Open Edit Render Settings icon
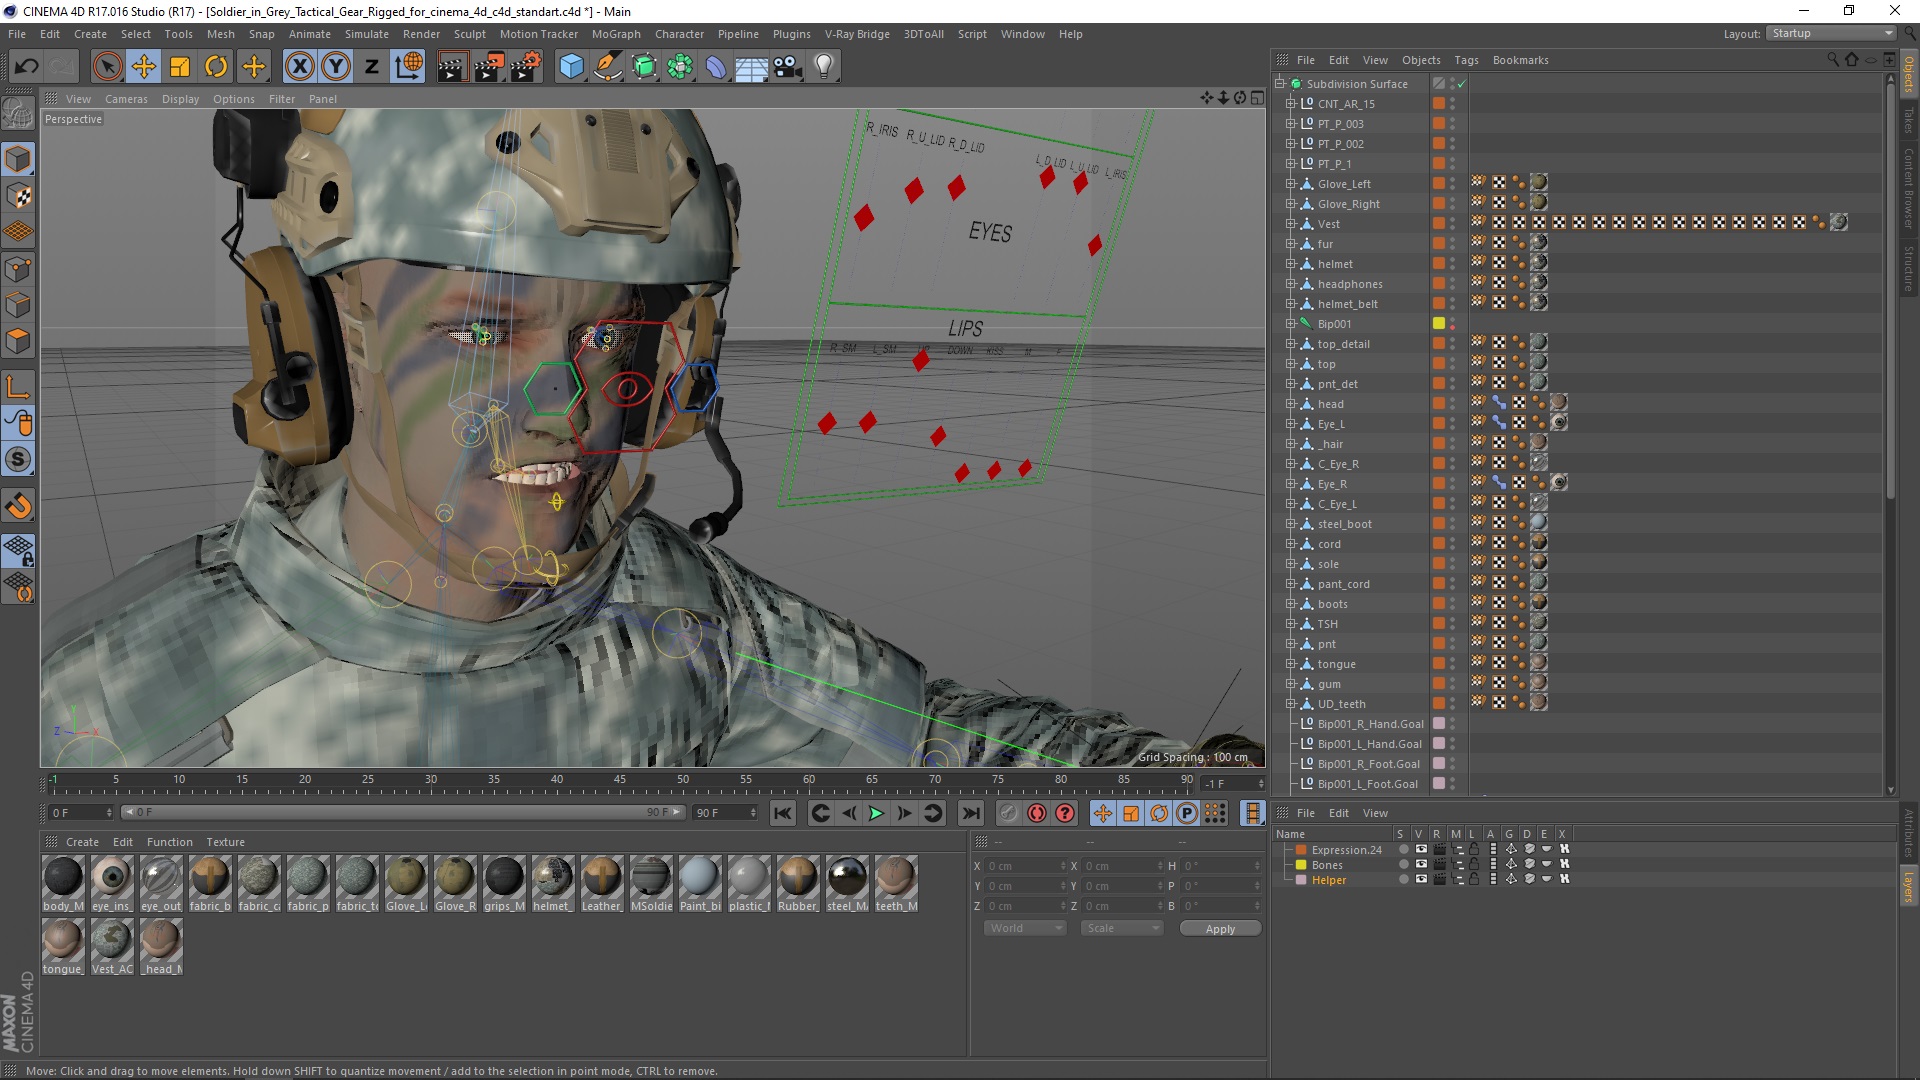The width and height of the screenshot is (1920, 1080). tap(526, 67)
